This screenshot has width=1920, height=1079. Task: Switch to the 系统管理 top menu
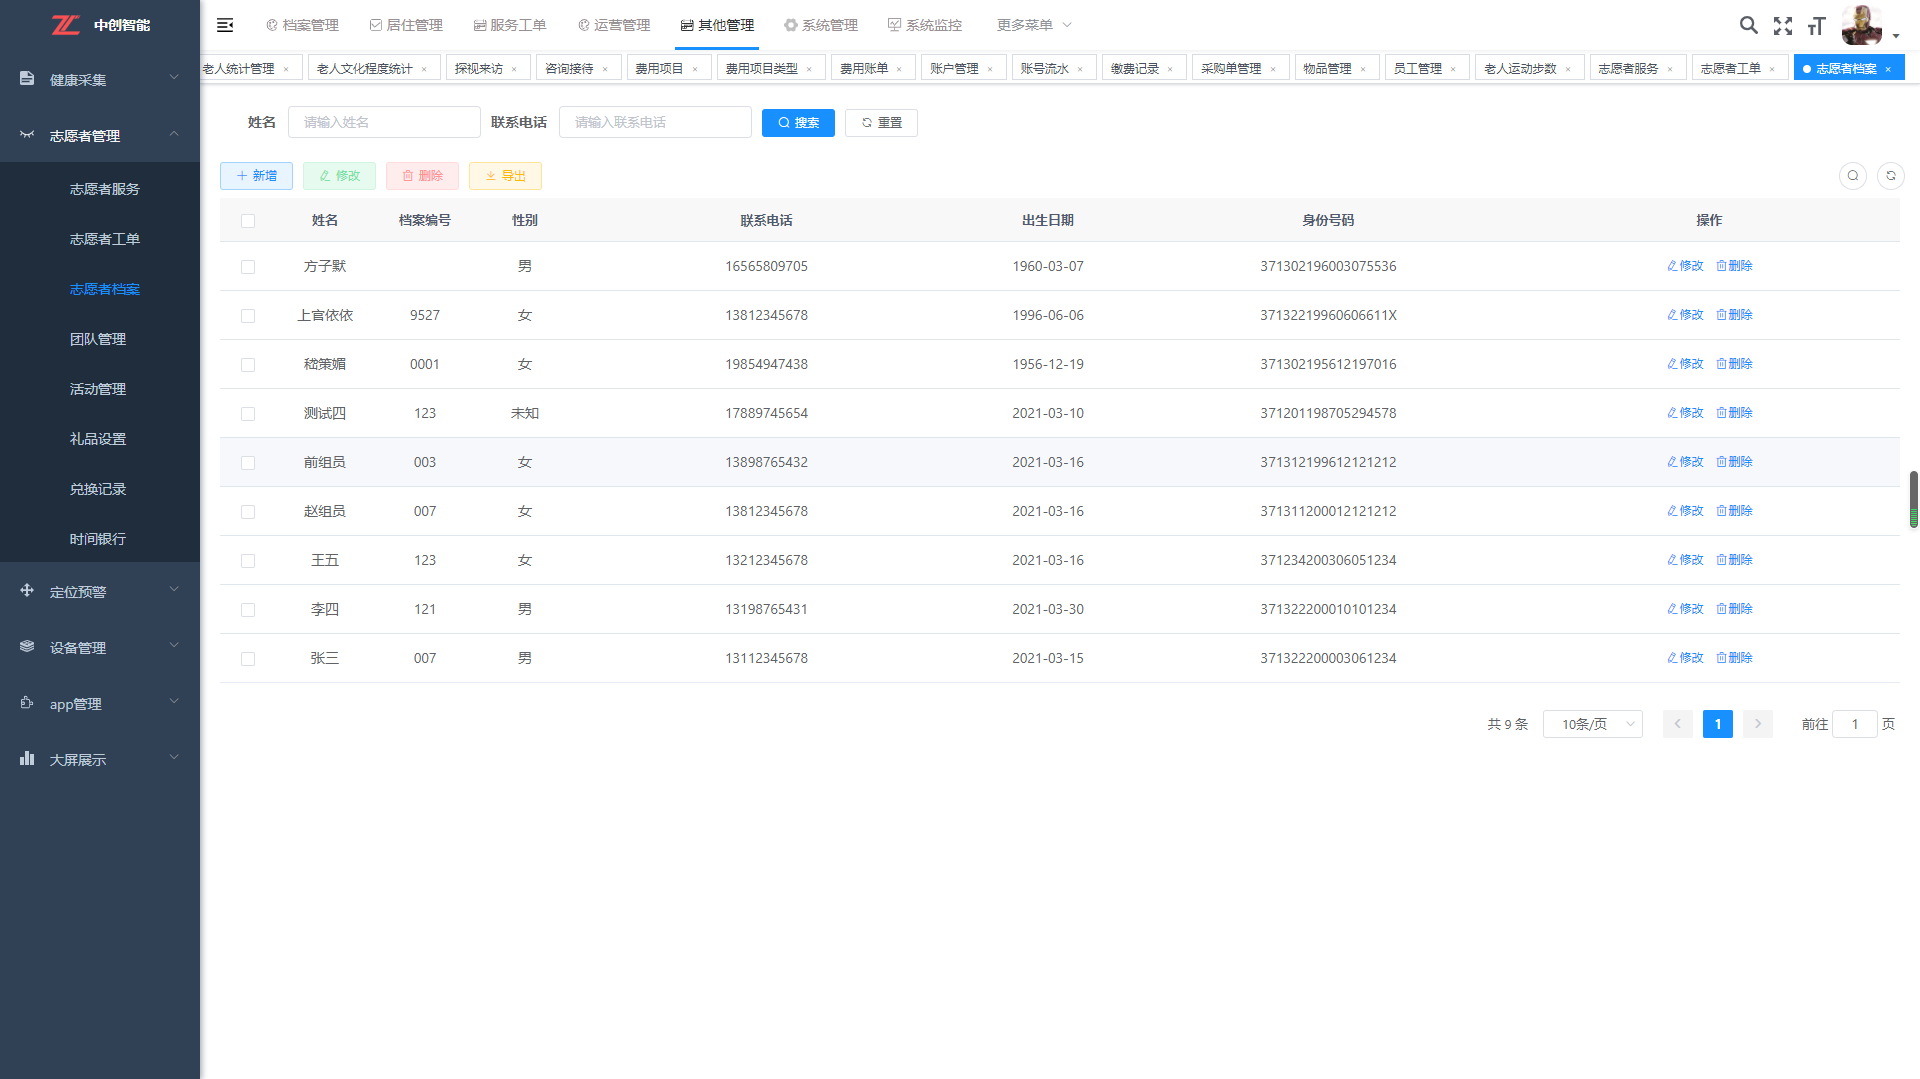coord(821,25)
